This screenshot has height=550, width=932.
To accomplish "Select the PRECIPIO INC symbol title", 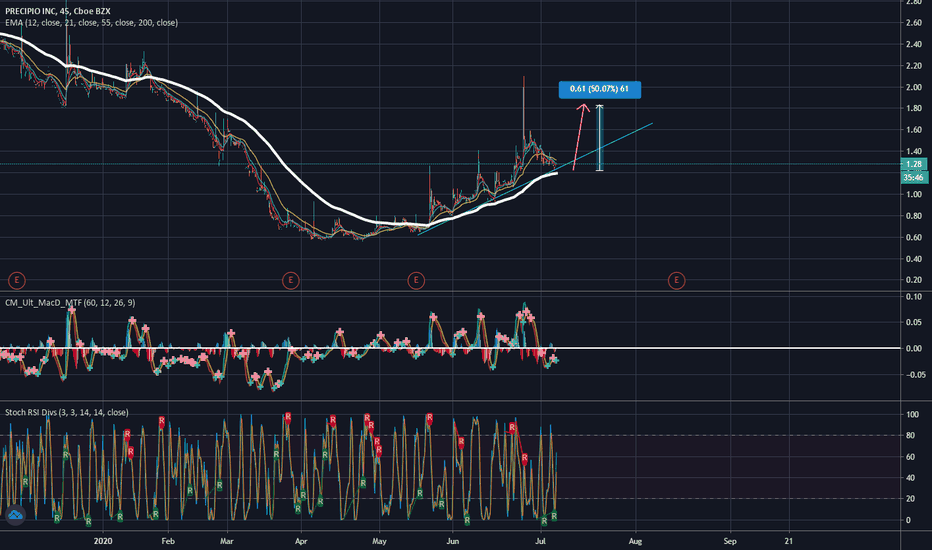I will [x=58, y=11].
